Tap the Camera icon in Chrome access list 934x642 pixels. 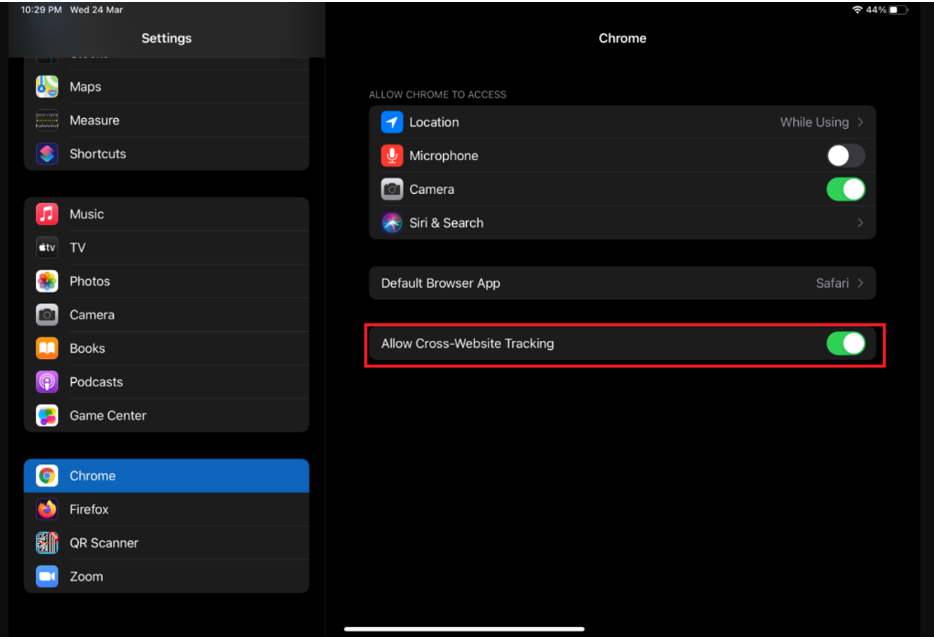(392, 189)
